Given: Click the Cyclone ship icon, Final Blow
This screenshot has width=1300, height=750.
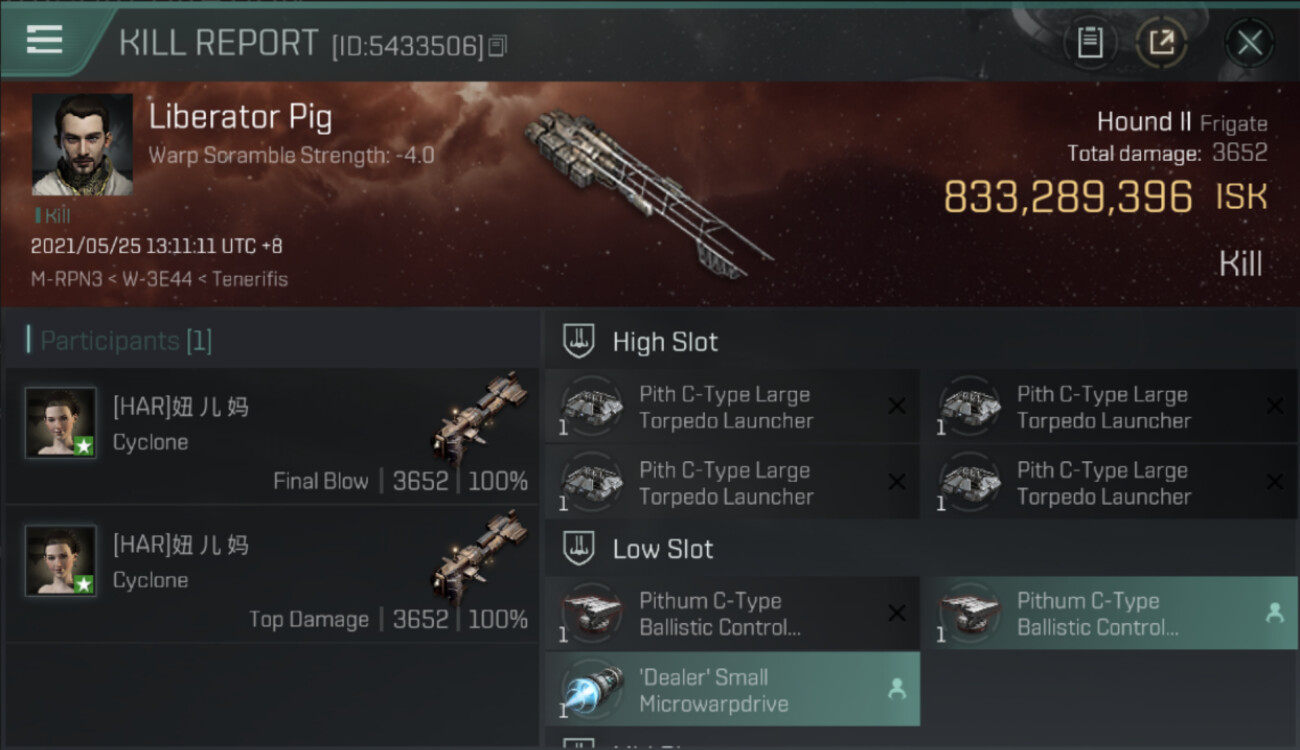Looking at the screenshot, I should (480, 418).
